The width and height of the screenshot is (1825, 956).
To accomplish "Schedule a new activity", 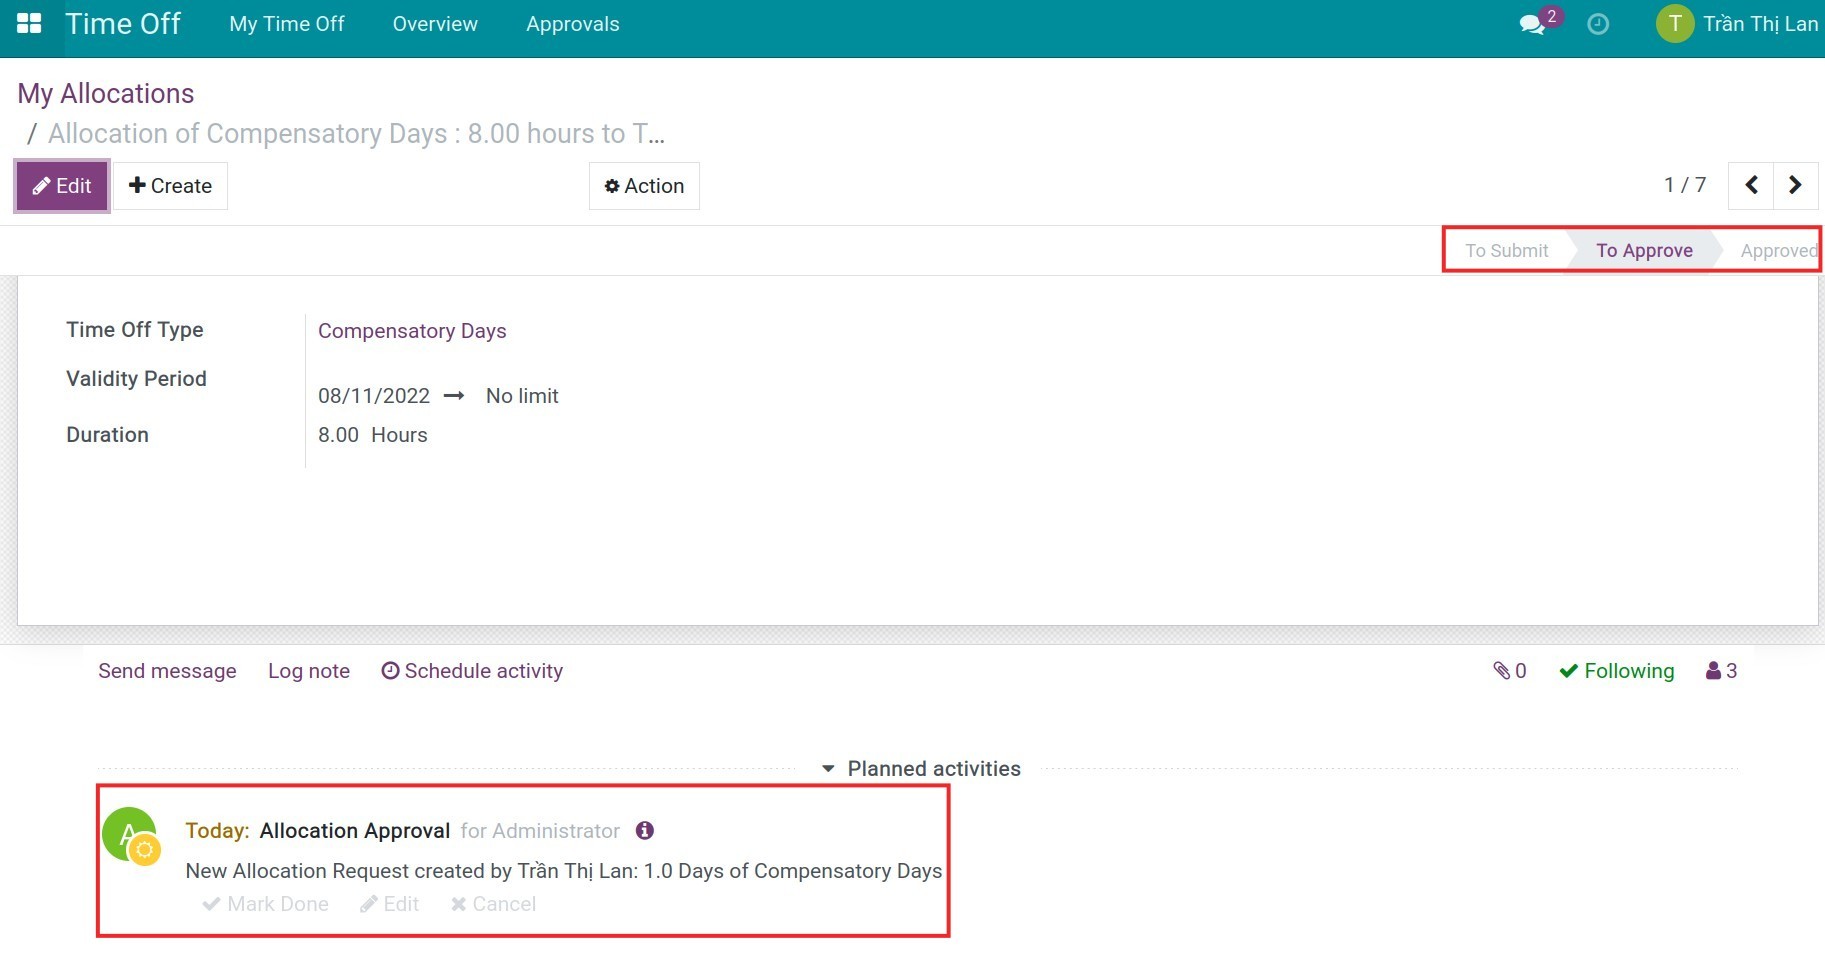I will (x=472, y=671).
